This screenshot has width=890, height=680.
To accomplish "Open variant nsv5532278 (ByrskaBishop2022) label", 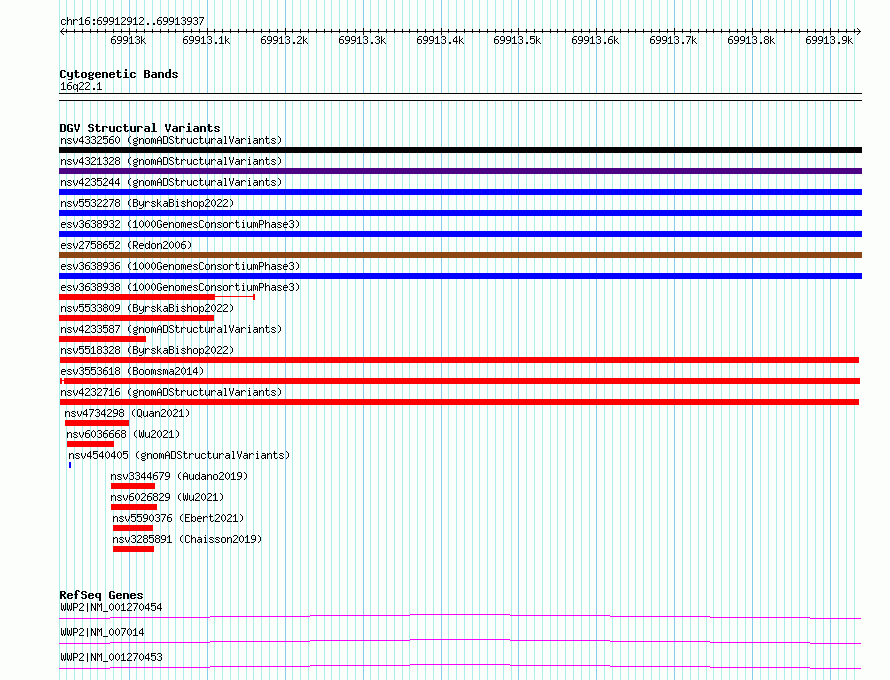I will [147, 203].
